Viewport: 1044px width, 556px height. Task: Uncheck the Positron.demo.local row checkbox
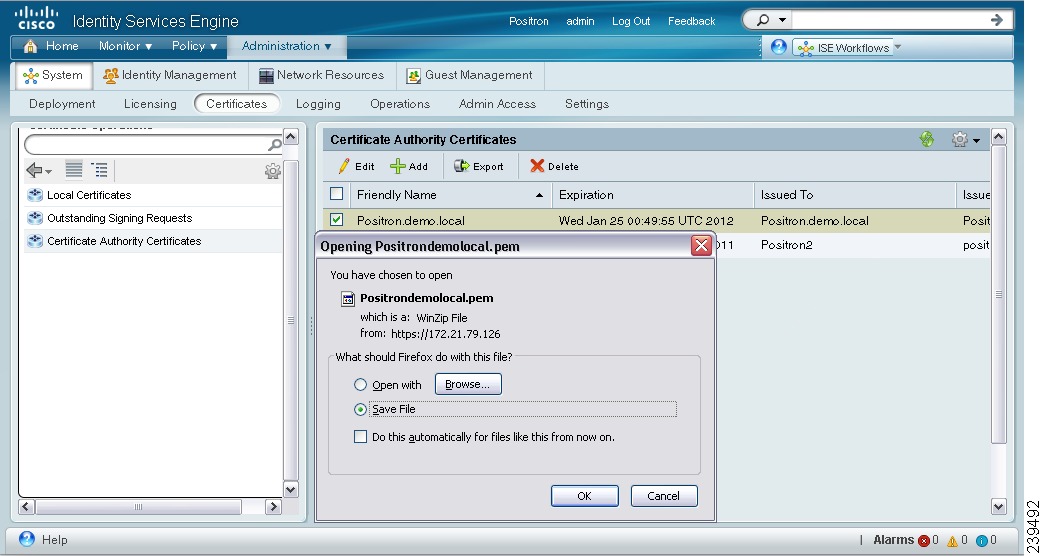pos(336,219)
